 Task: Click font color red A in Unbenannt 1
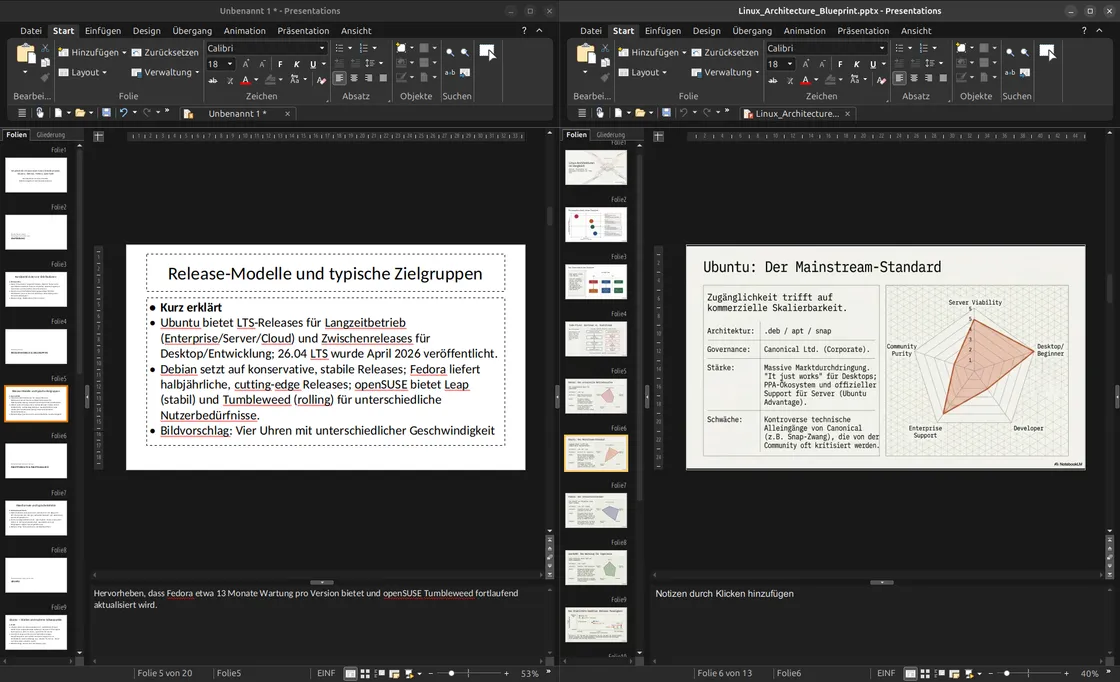pos(245,80)
